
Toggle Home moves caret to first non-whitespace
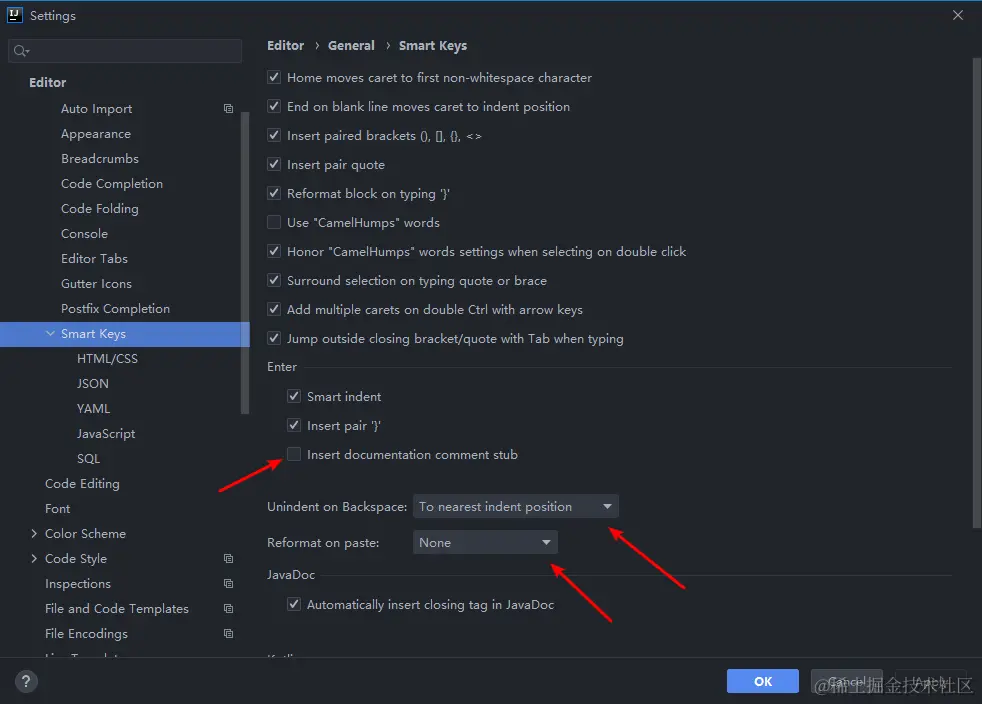pyautogui.click(x=274, y=77)
